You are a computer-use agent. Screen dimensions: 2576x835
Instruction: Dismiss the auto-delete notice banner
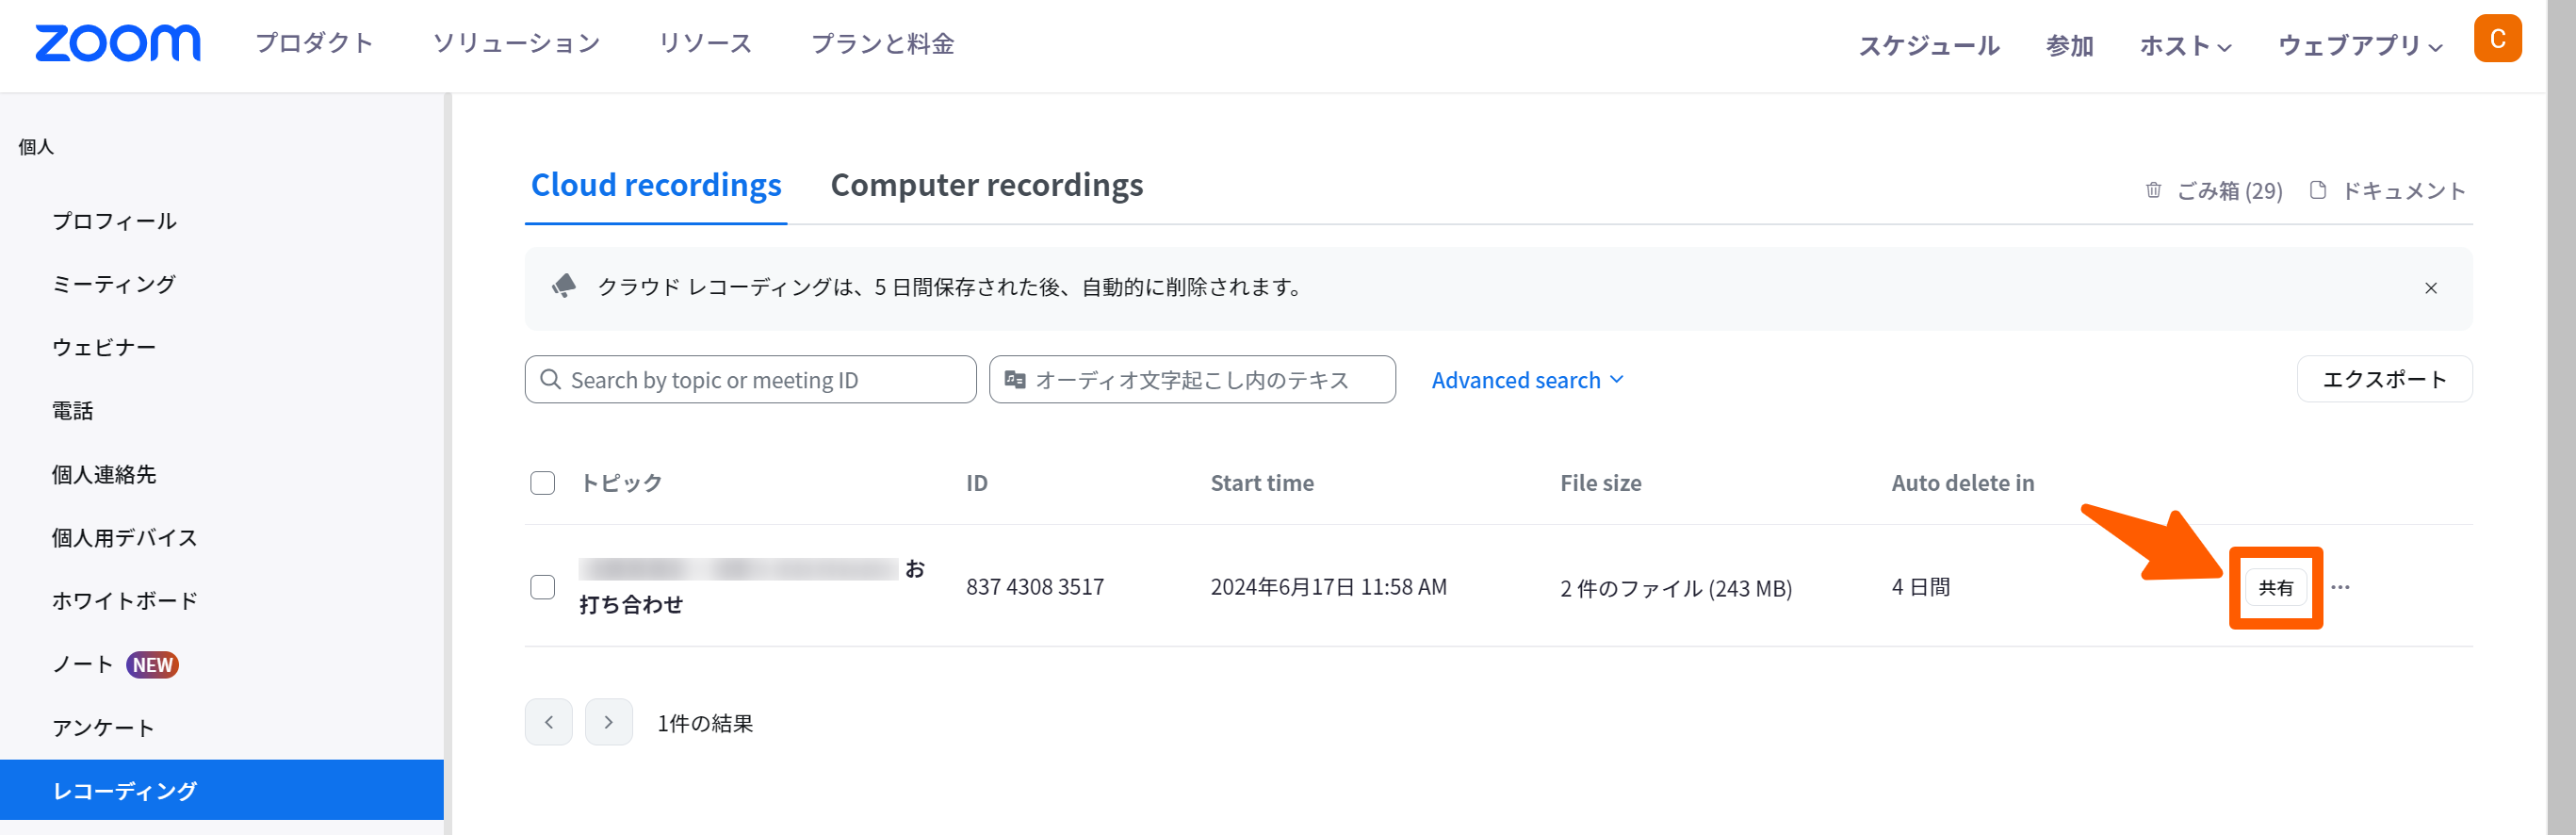[x=2430, y=288]
